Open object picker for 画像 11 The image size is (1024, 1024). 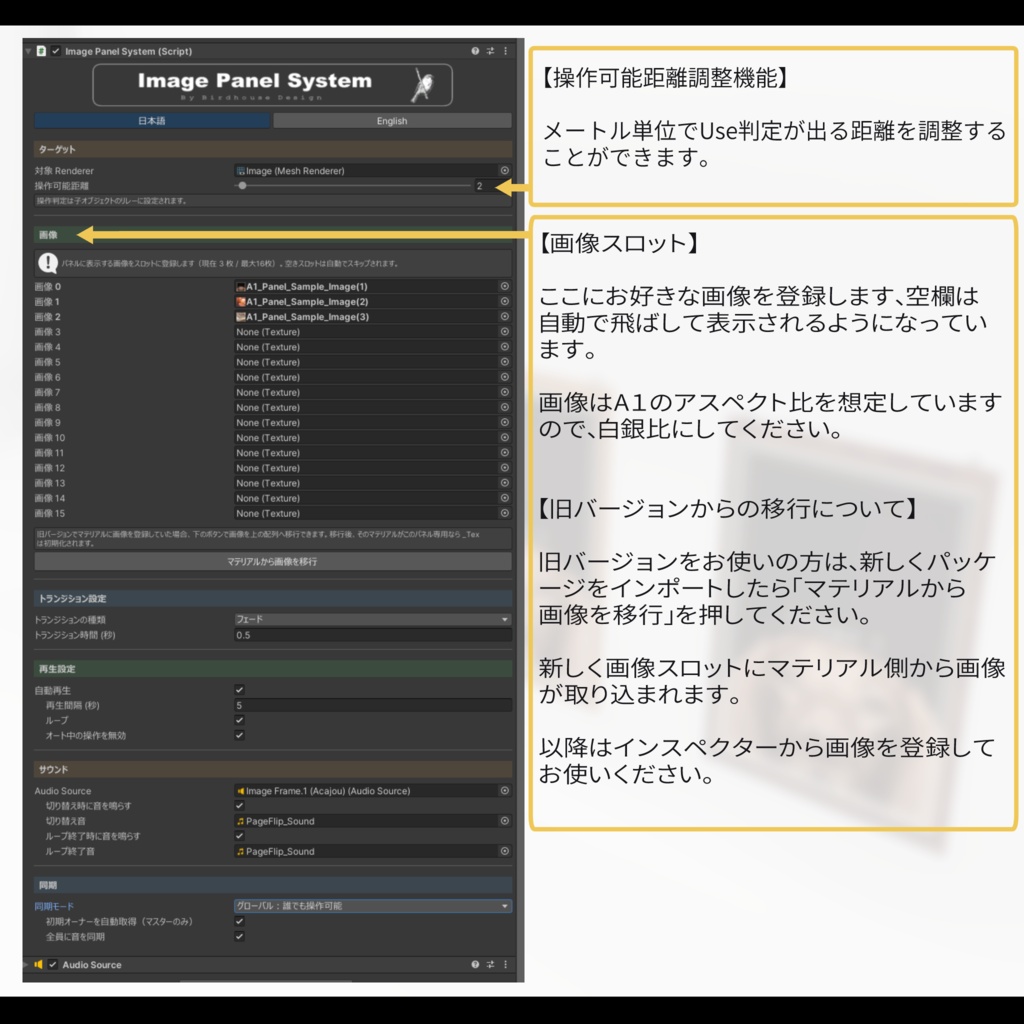tap(505, 453)
